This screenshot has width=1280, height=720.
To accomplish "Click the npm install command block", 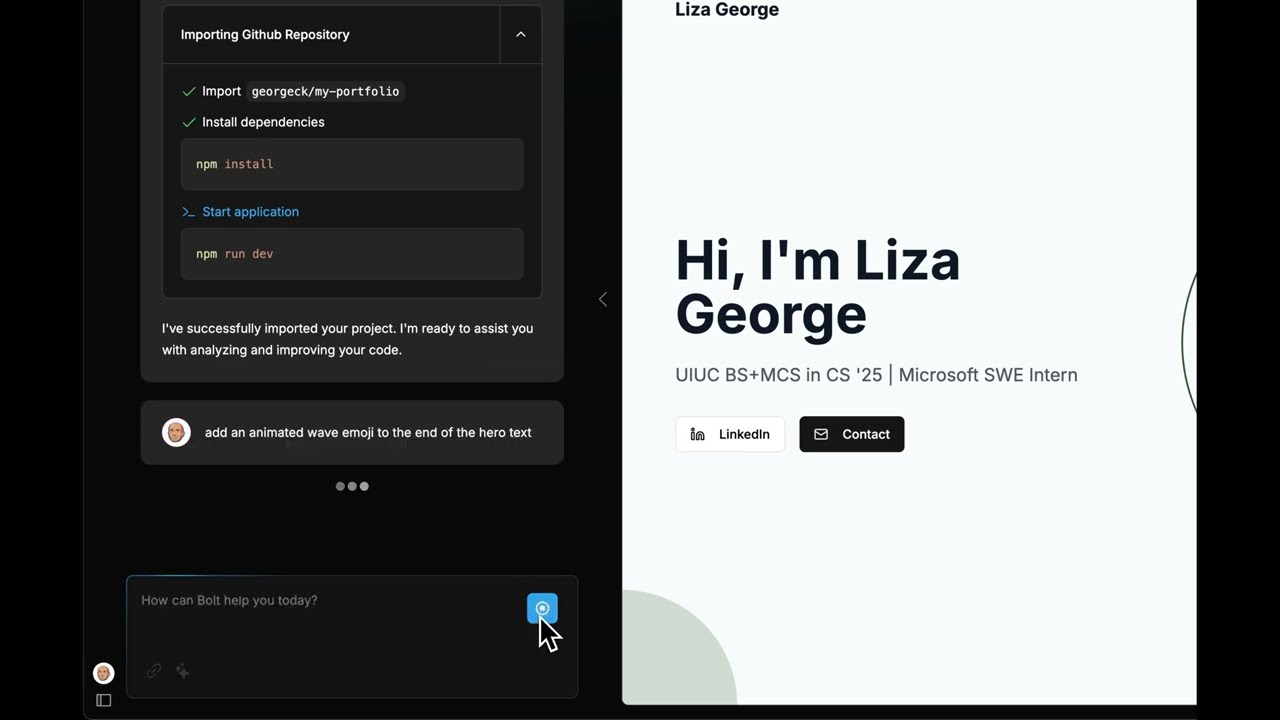I will tap(351, 164).
